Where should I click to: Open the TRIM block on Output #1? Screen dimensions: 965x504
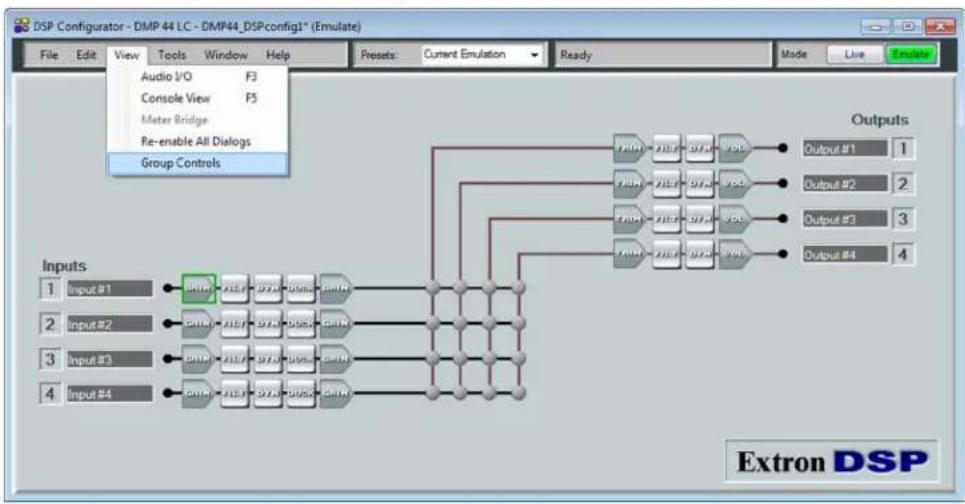point(630,148)
